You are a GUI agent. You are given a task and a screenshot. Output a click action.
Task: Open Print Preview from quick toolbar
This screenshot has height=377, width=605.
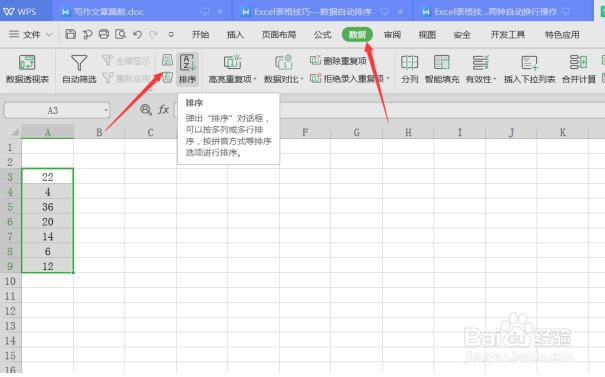click(120, 34)
